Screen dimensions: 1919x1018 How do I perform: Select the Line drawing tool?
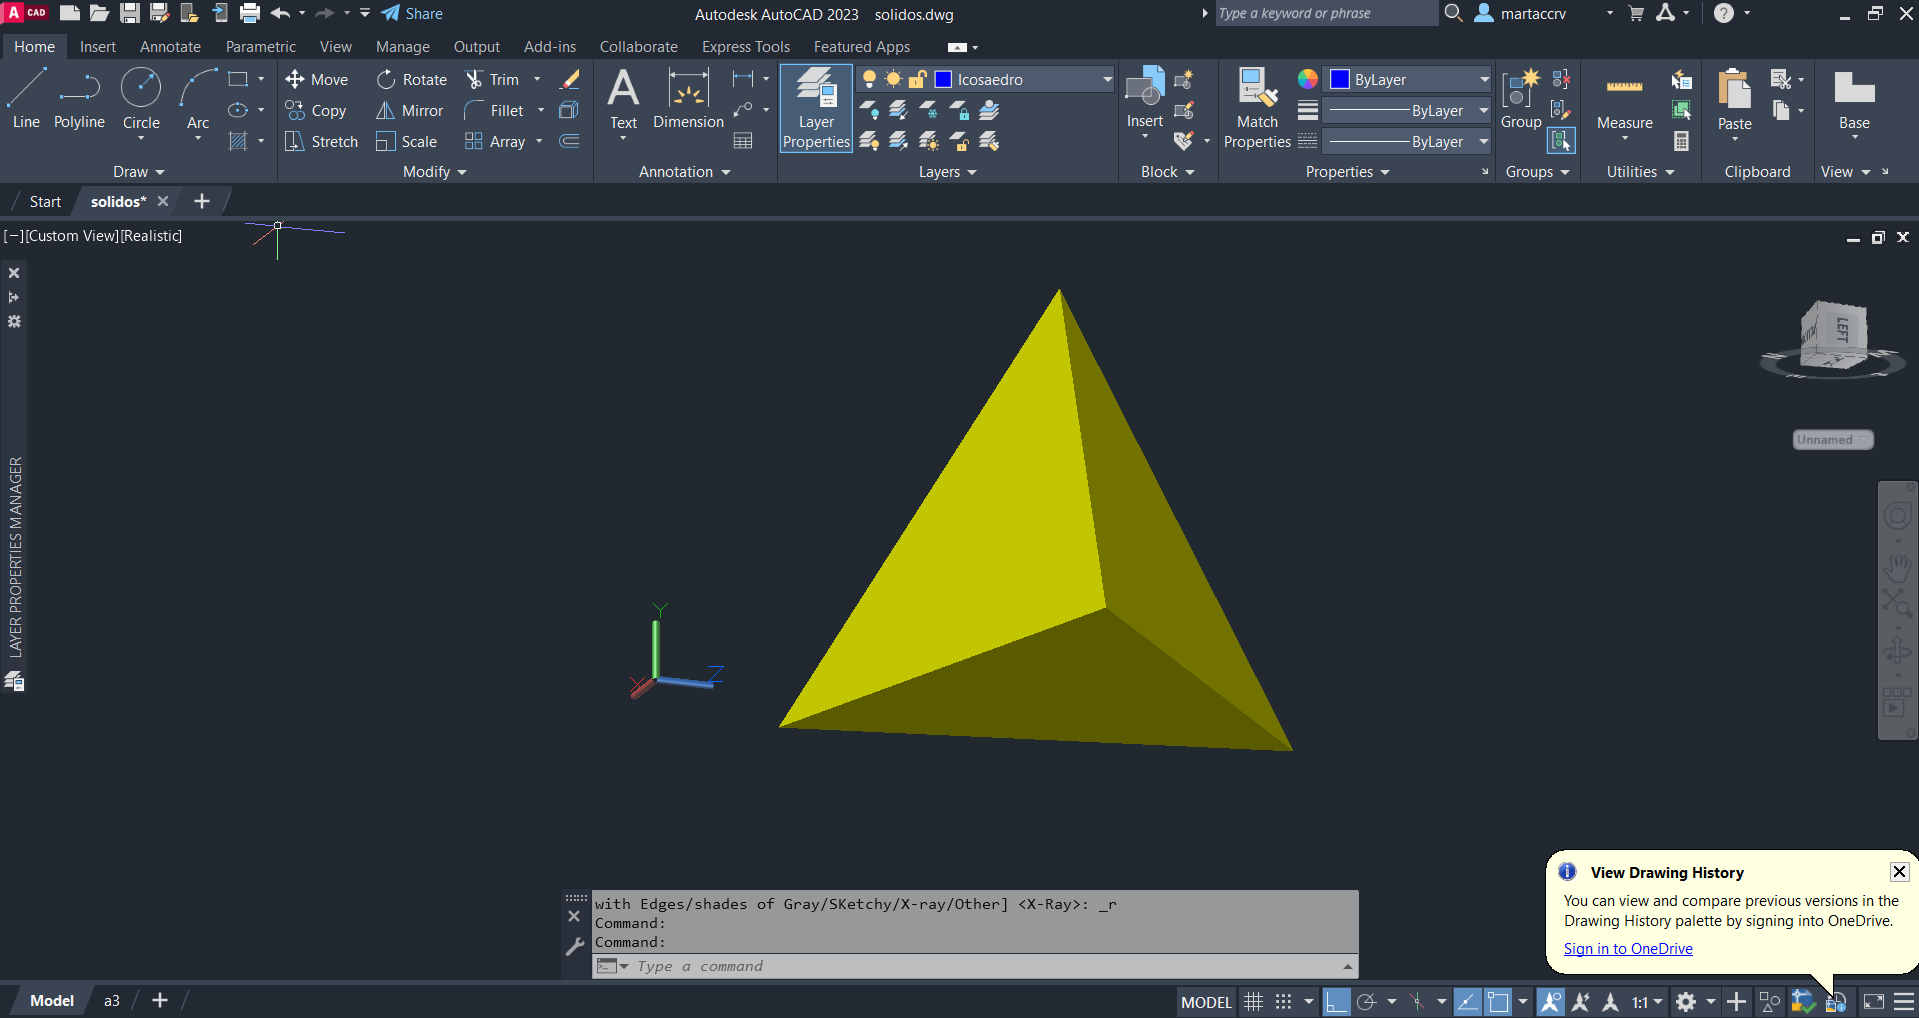tap(26, 99)
